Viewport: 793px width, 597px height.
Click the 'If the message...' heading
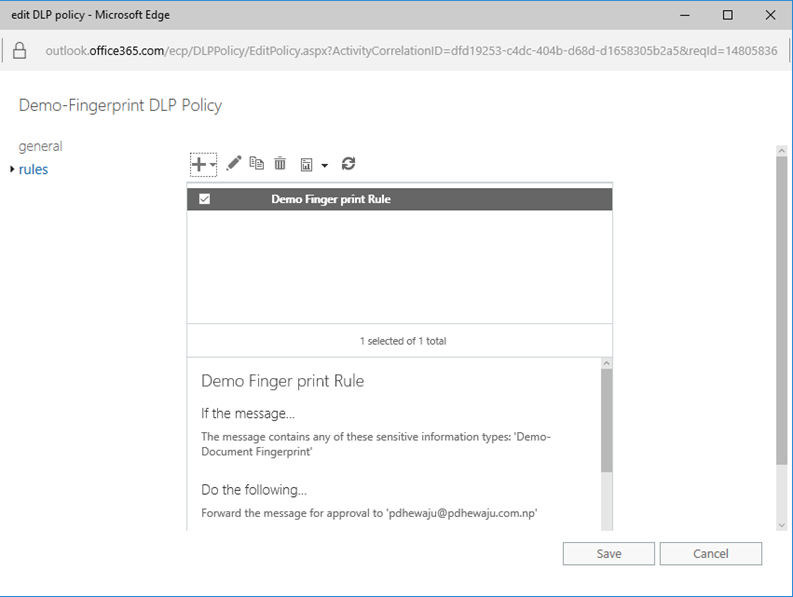248,413
